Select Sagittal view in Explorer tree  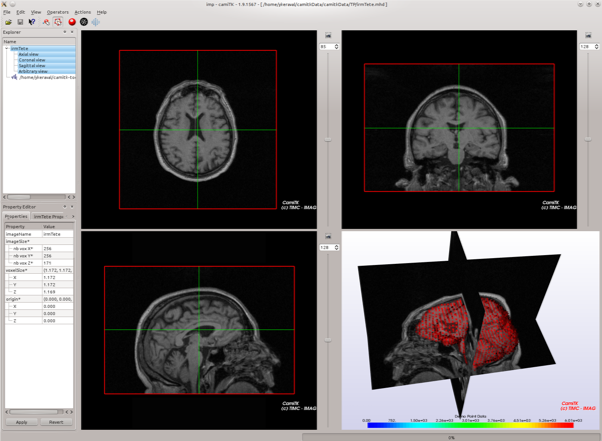[32, 66]
